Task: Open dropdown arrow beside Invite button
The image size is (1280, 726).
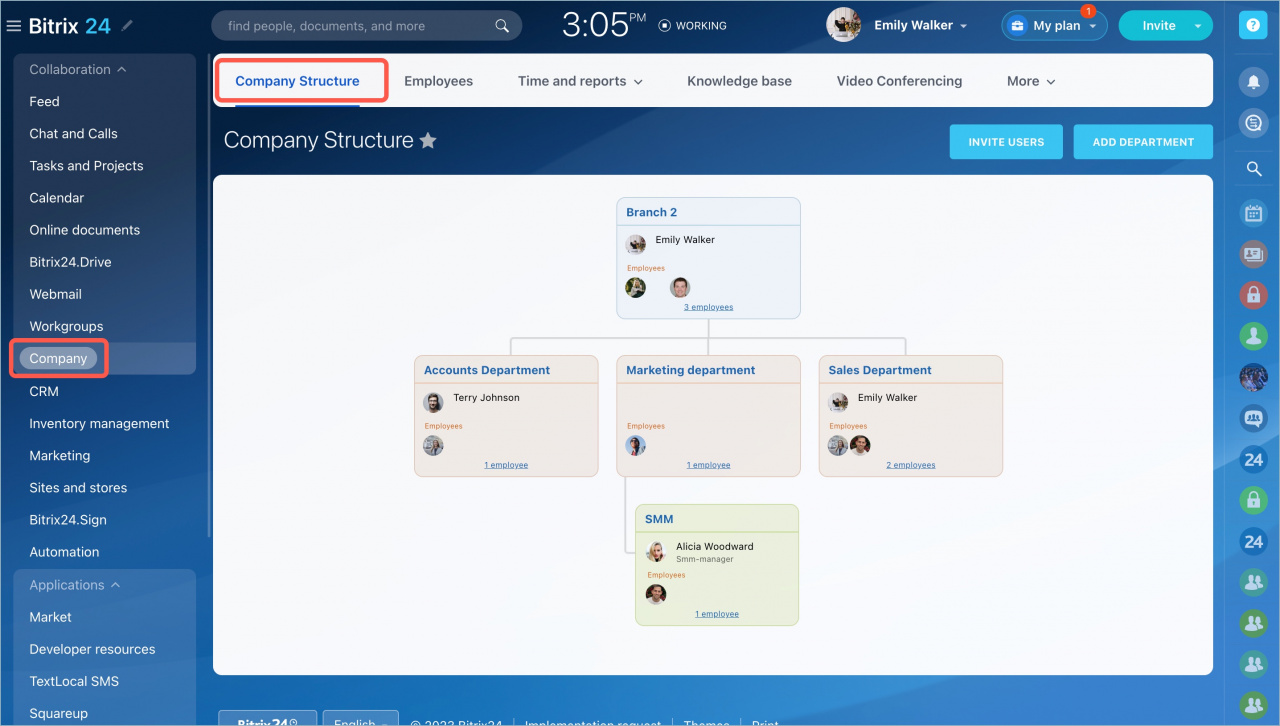Action: tap(1198, 26)
